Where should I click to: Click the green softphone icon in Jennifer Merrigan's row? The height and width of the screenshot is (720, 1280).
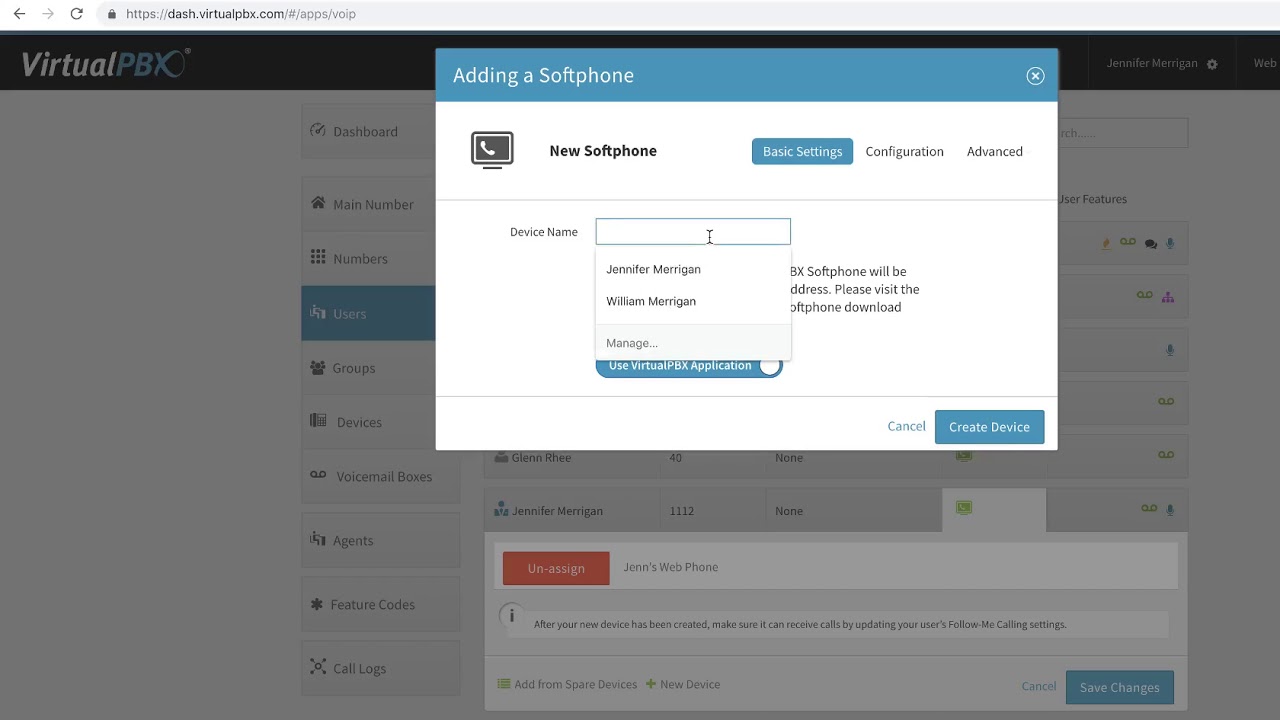[964, 508]
